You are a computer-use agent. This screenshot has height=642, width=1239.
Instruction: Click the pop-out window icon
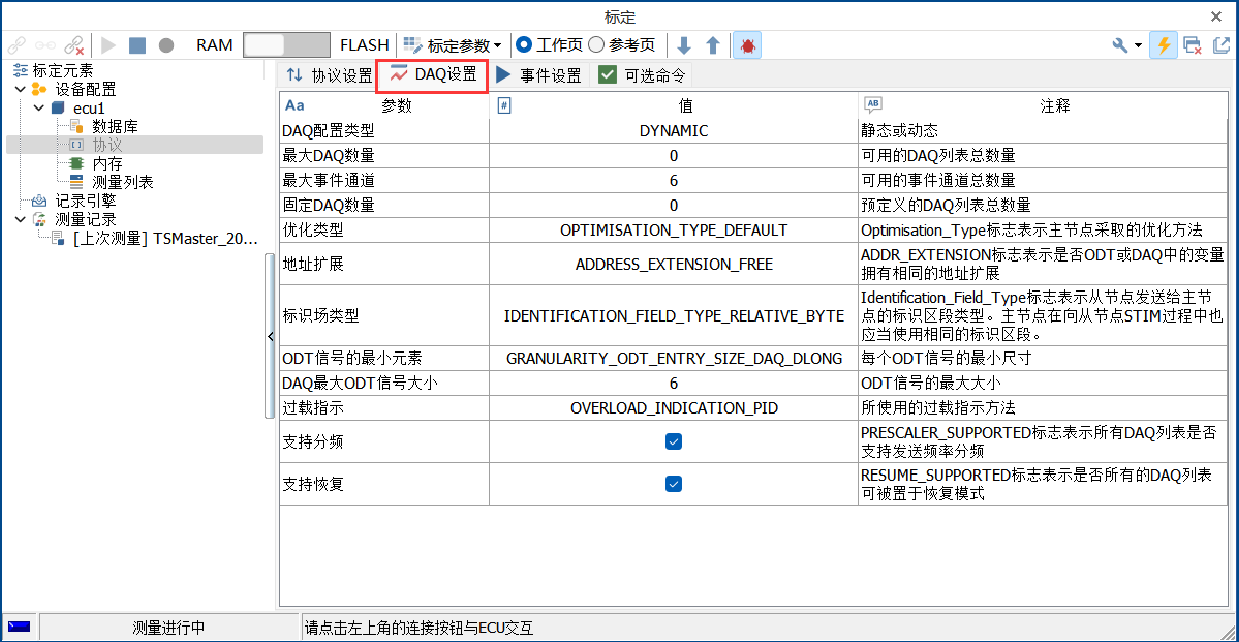pyautogui.click(x=1221, y=45)
